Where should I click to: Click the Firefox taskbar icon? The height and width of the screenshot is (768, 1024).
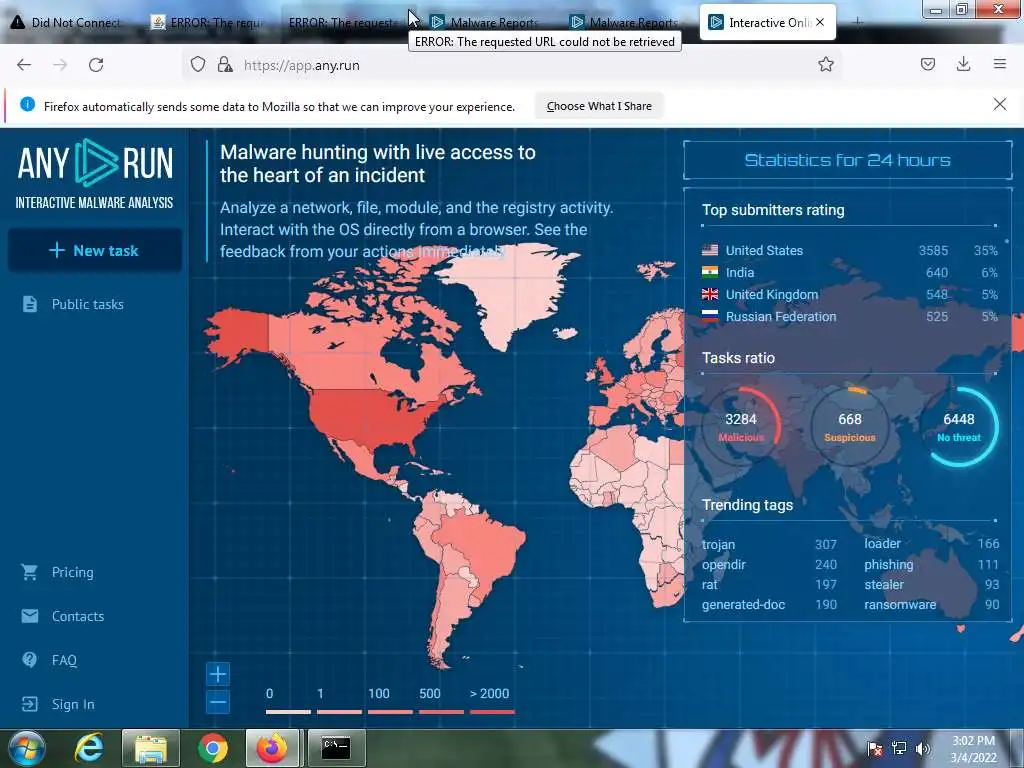(272, 748)
